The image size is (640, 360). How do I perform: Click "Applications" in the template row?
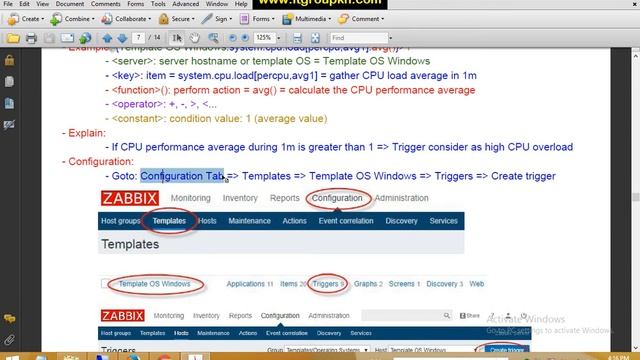click(x=246, y=284)
